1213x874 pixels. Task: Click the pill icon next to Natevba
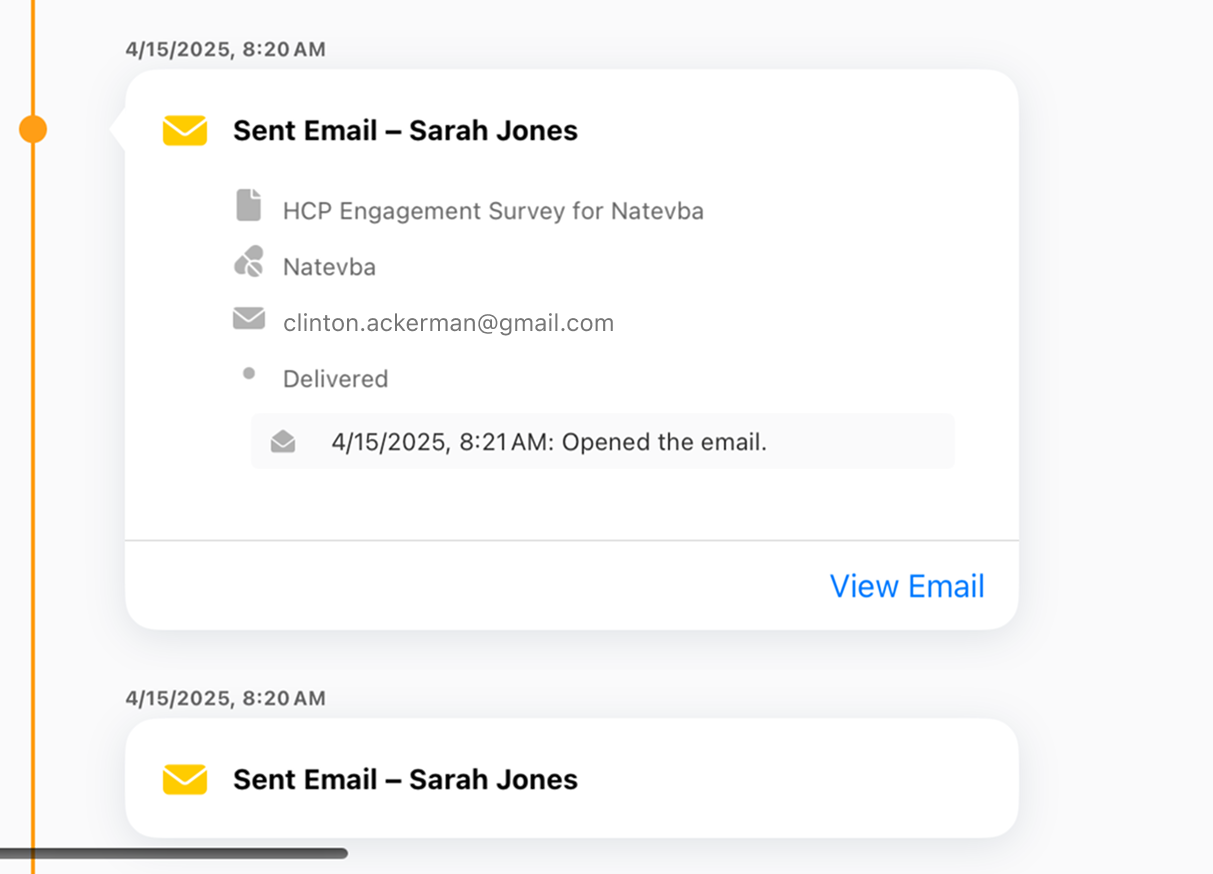tap(248, 262)
